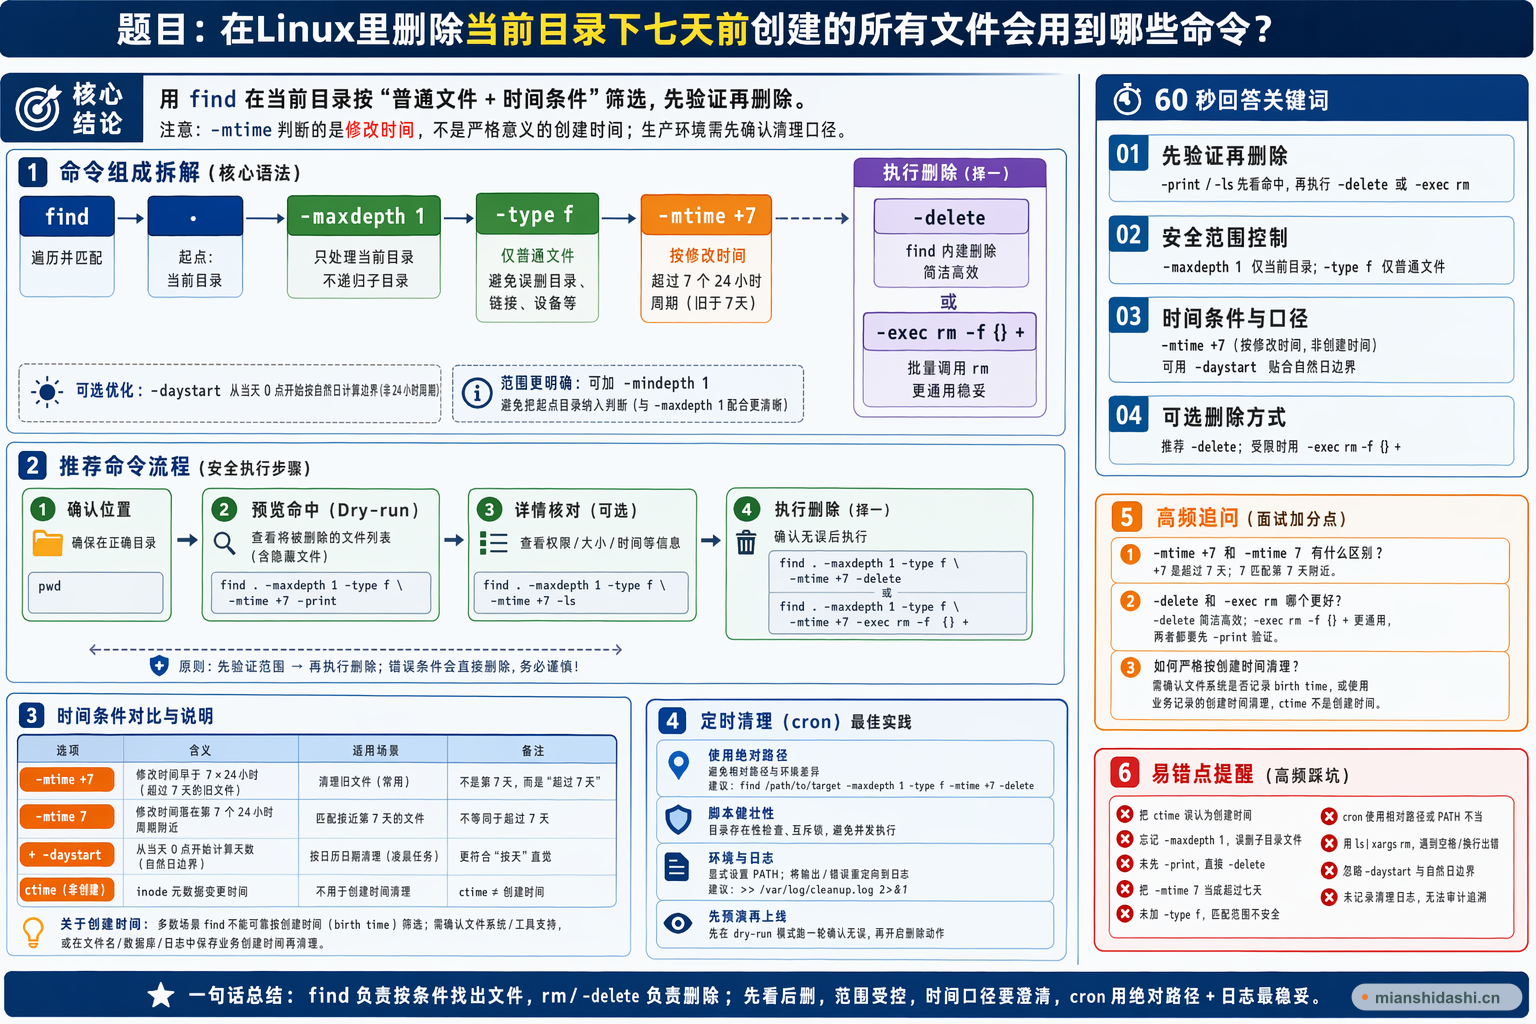The image size is (1536, 1024).
Task: Click the star icon before 一句话总结
Action: pyautogui.click(x=160, y=995)
